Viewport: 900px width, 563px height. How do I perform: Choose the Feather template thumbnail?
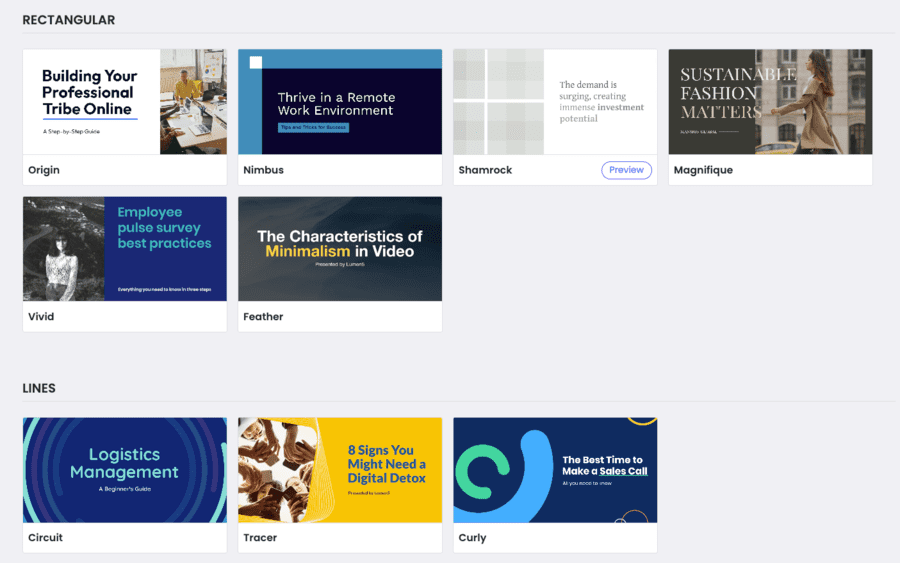(340, 249)
